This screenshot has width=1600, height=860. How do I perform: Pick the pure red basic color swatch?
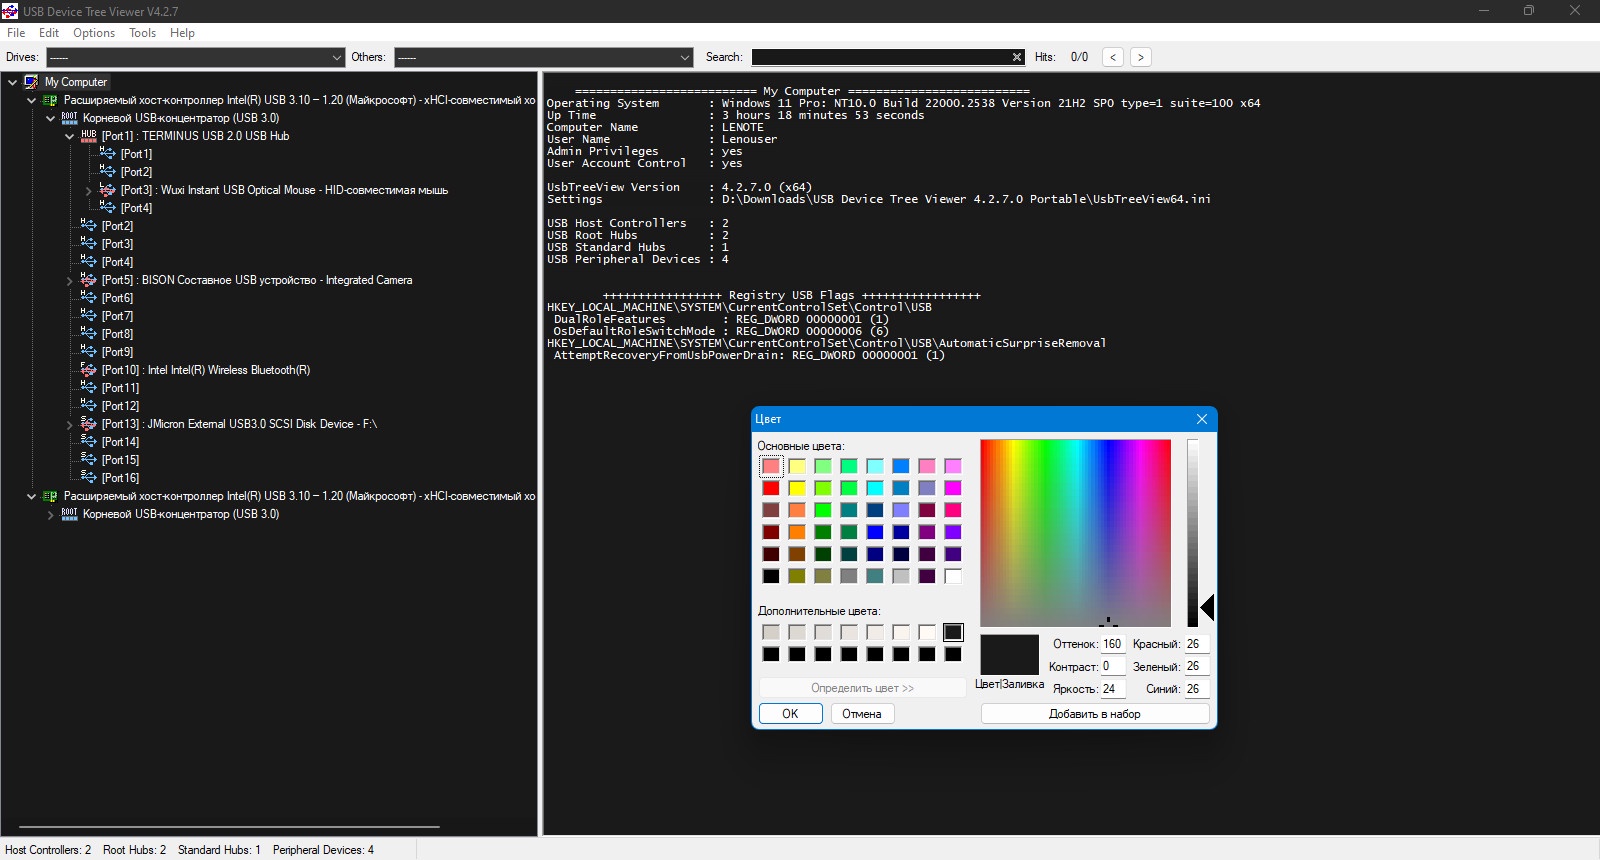pyautogui.click(x=771, y=488)
